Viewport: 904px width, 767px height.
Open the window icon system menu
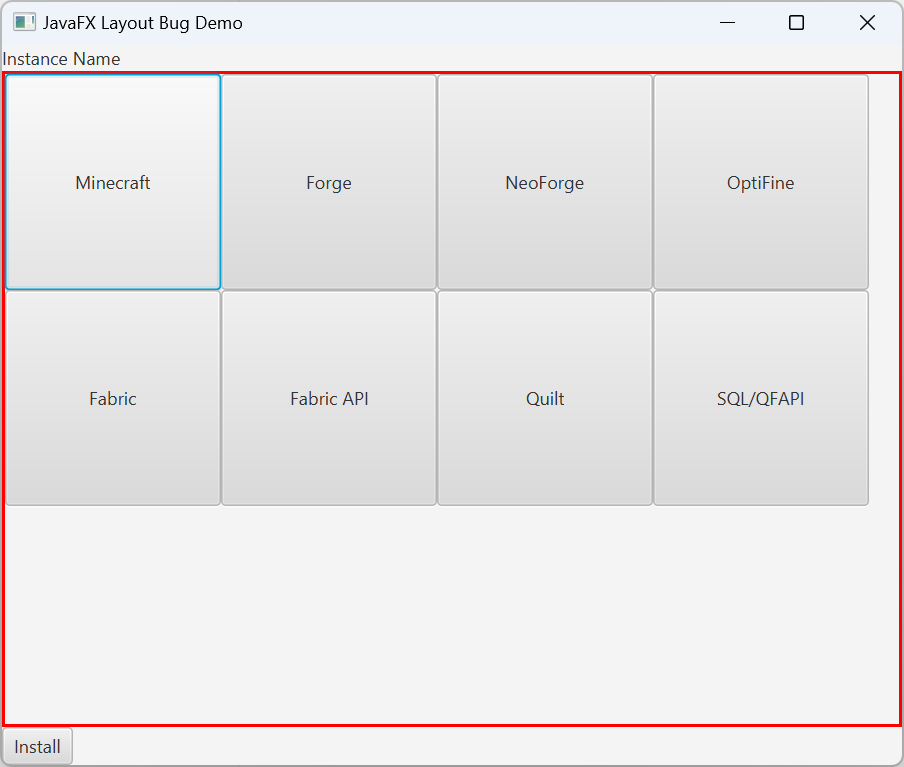[x=24, y=22]
